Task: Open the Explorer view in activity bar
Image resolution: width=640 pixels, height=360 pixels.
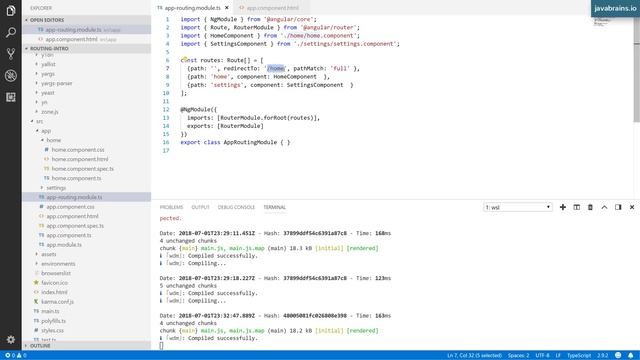Action: 11,11
